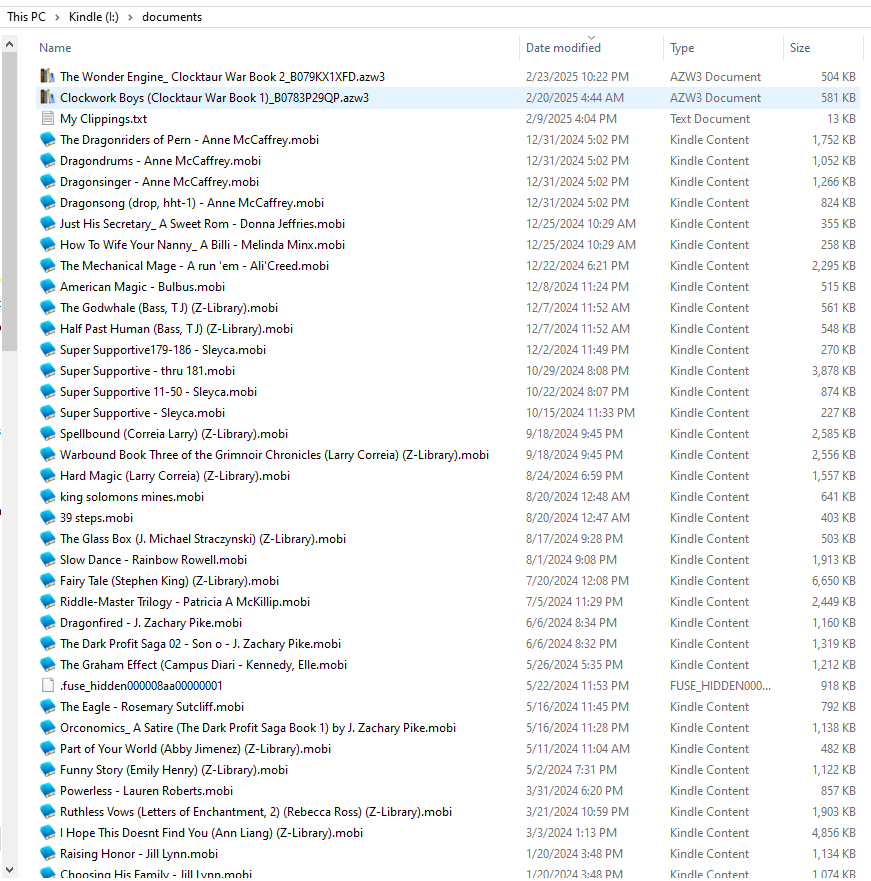Click Spellbound Correia Larry file icon
The height and width of the screenshot is (881, 871).
pos(48,434)
